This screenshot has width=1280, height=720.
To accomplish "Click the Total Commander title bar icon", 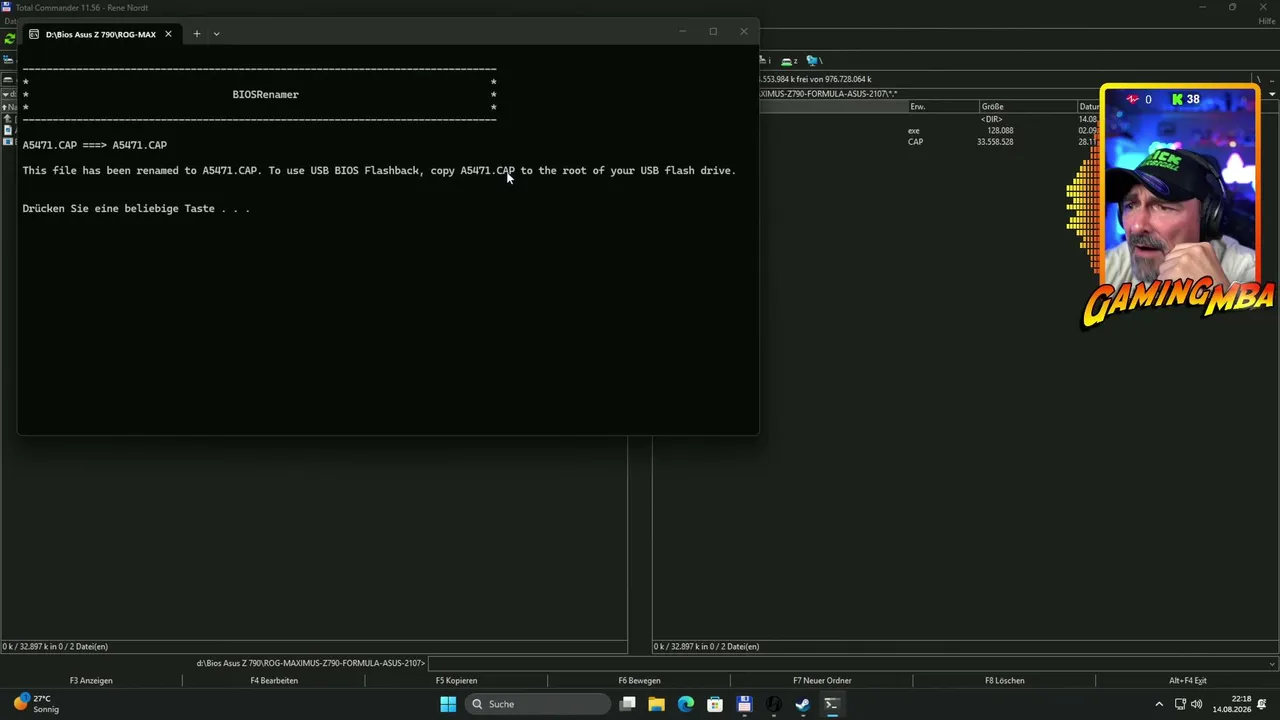I will pos(6,8).
